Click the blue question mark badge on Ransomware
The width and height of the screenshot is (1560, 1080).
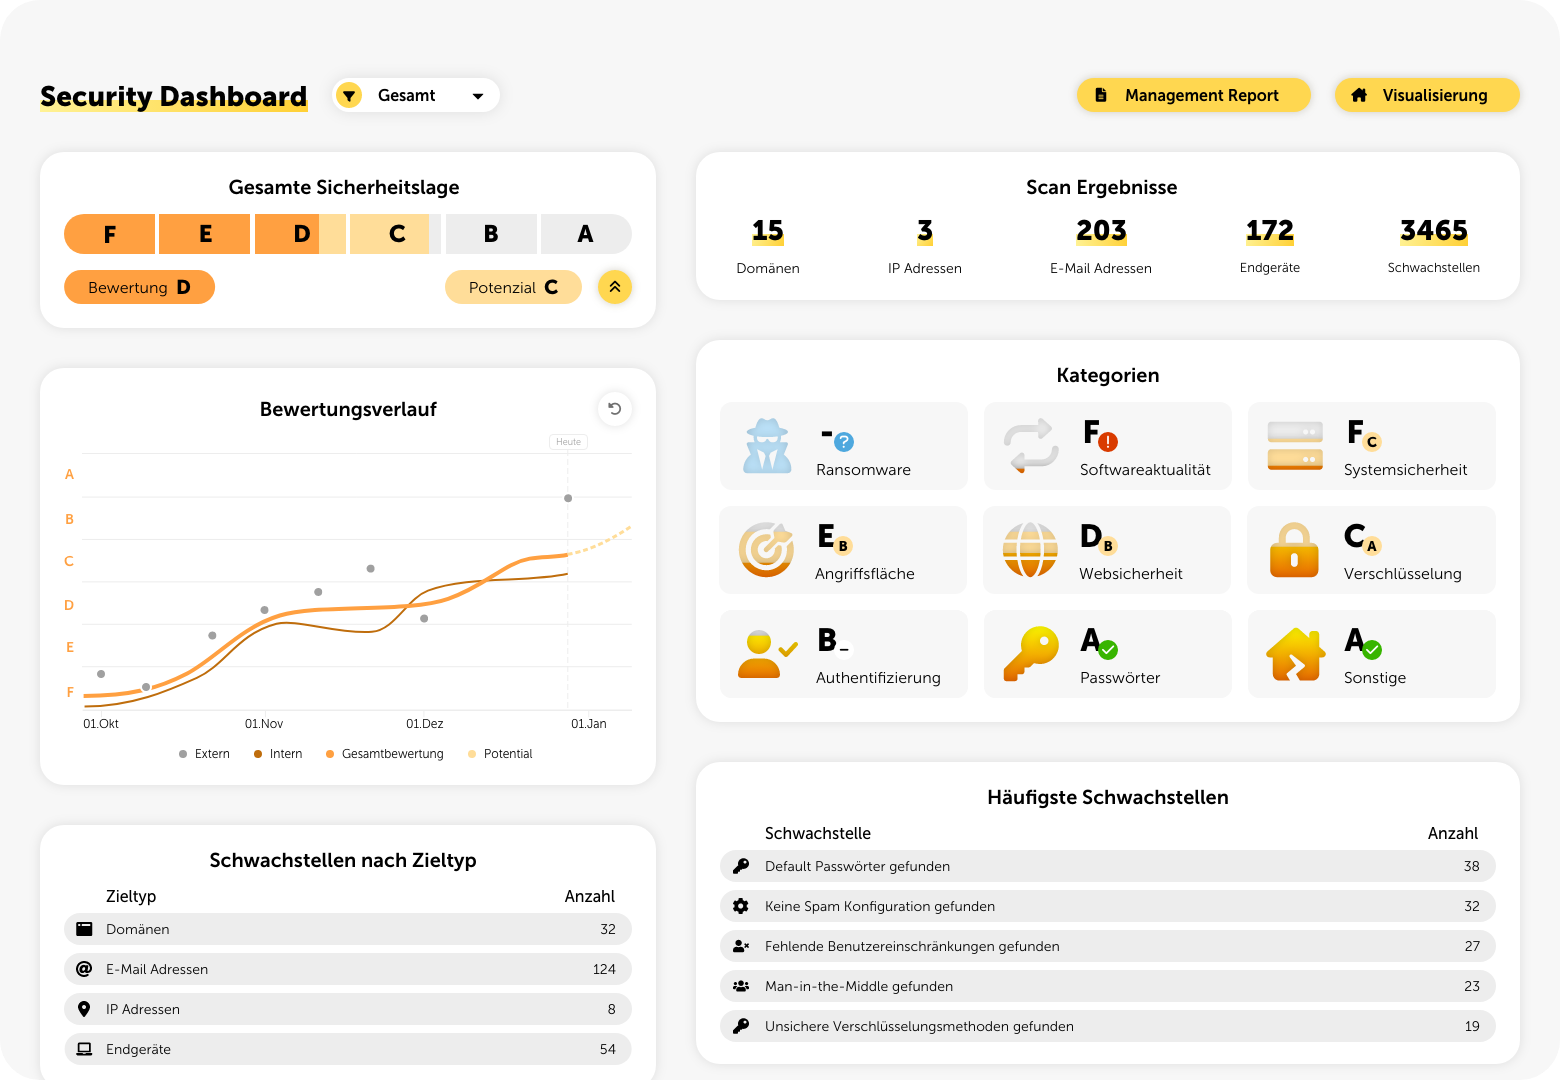[844, 442]
